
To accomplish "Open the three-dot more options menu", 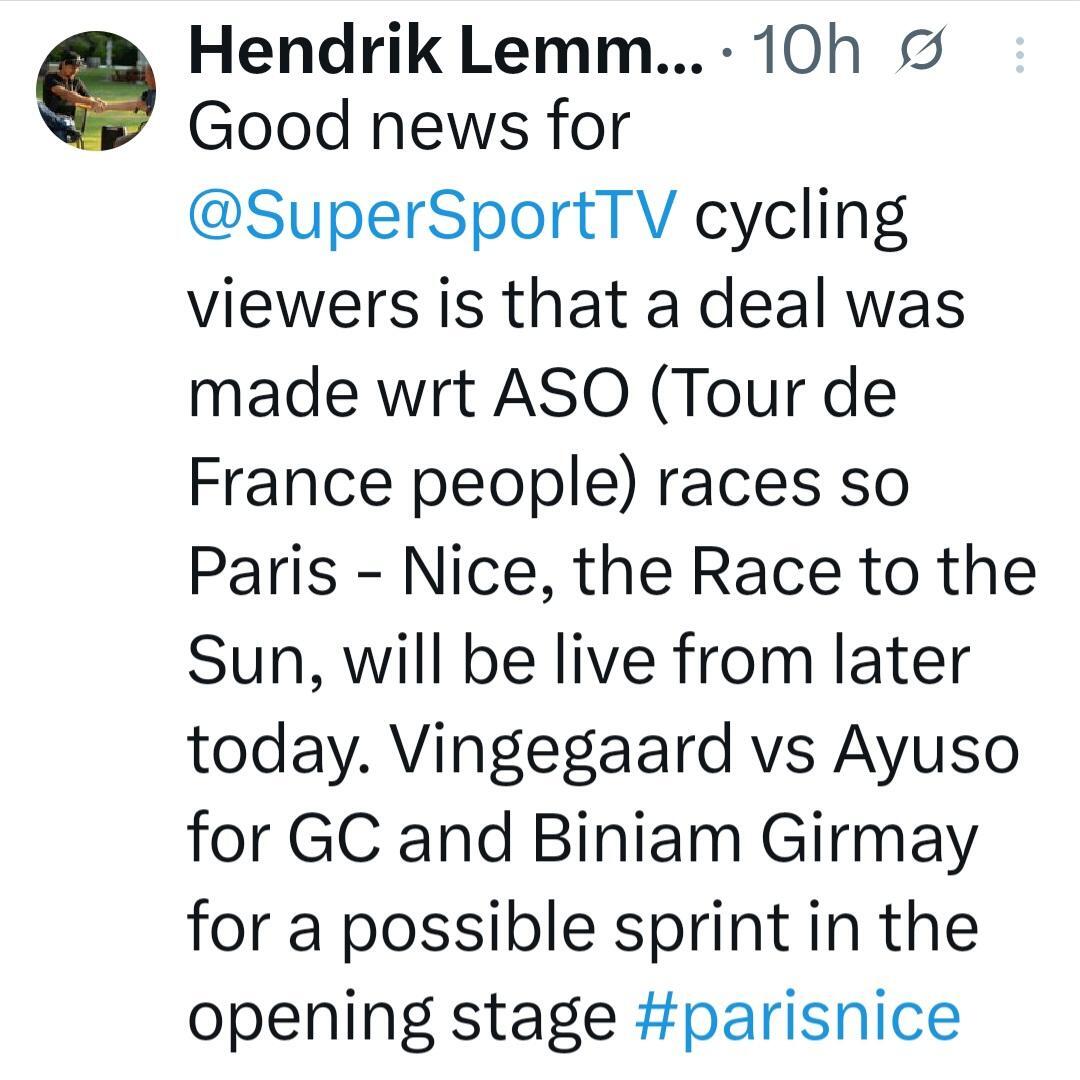I will coord(1019,56).
